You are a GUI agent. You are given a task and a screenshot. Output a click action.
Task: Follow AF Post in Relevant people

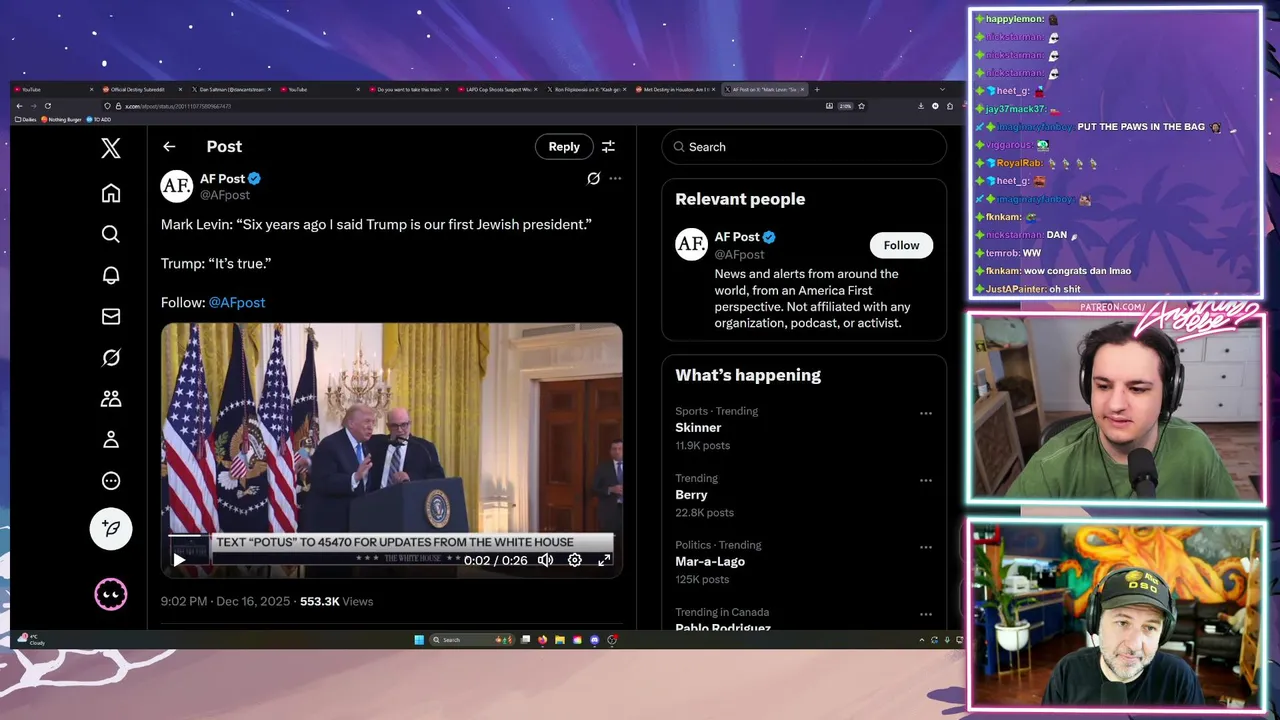[901, 245]
